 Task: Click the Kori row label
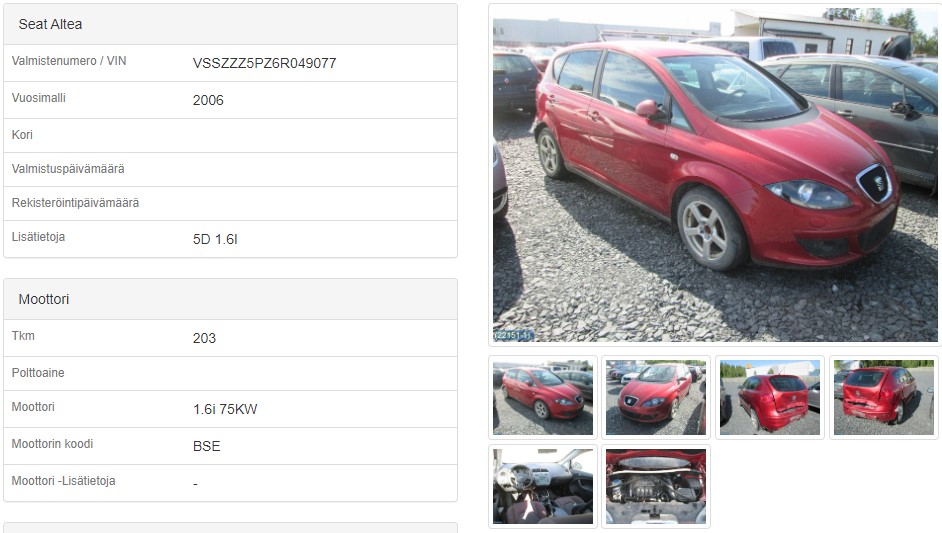[x=22, y=135]
